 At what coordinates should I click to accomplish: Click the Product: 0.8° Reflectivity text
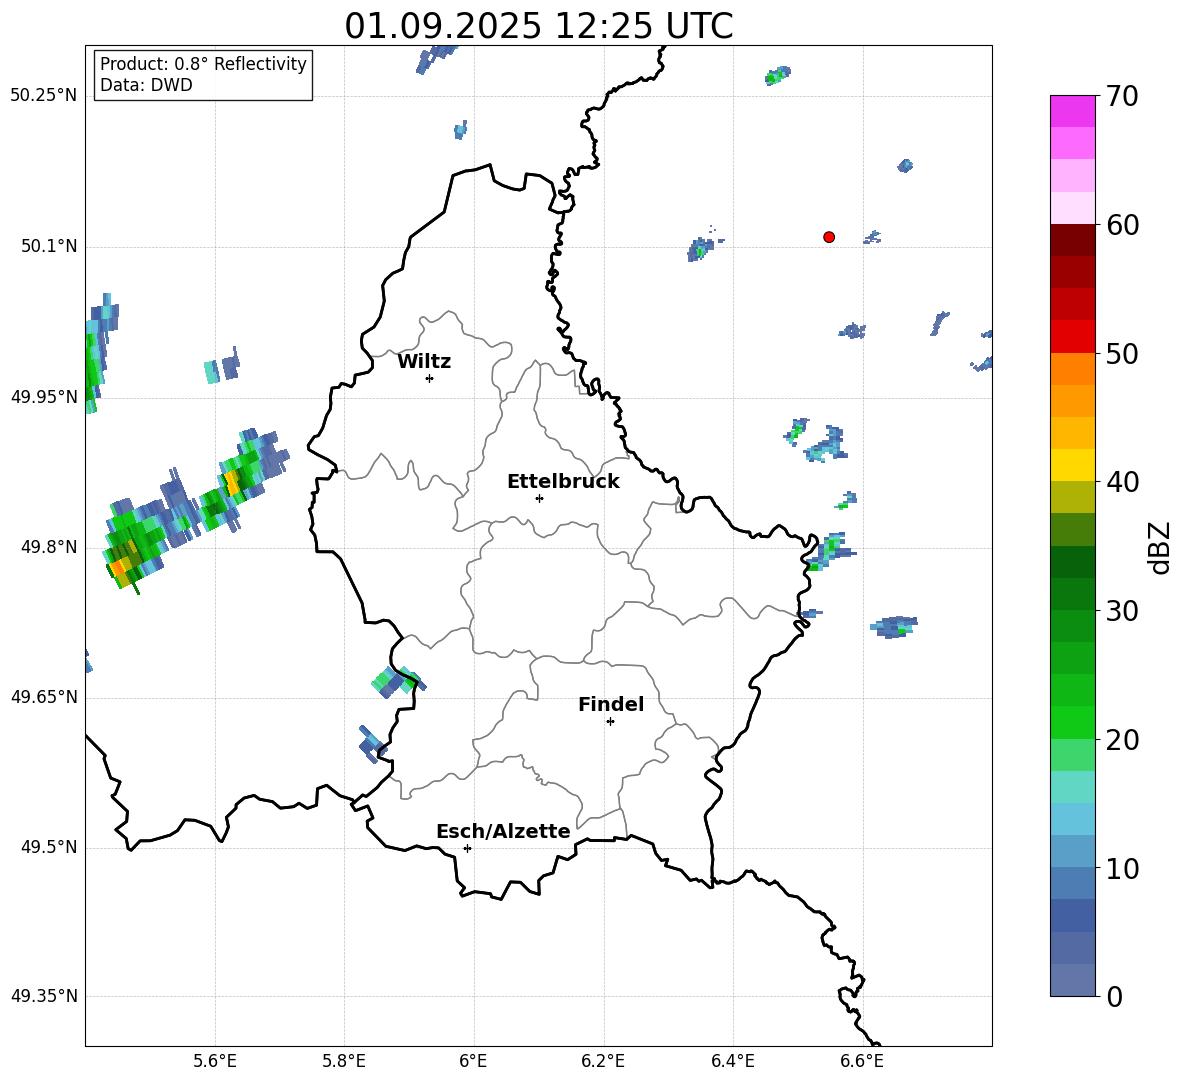click(203, 64)
